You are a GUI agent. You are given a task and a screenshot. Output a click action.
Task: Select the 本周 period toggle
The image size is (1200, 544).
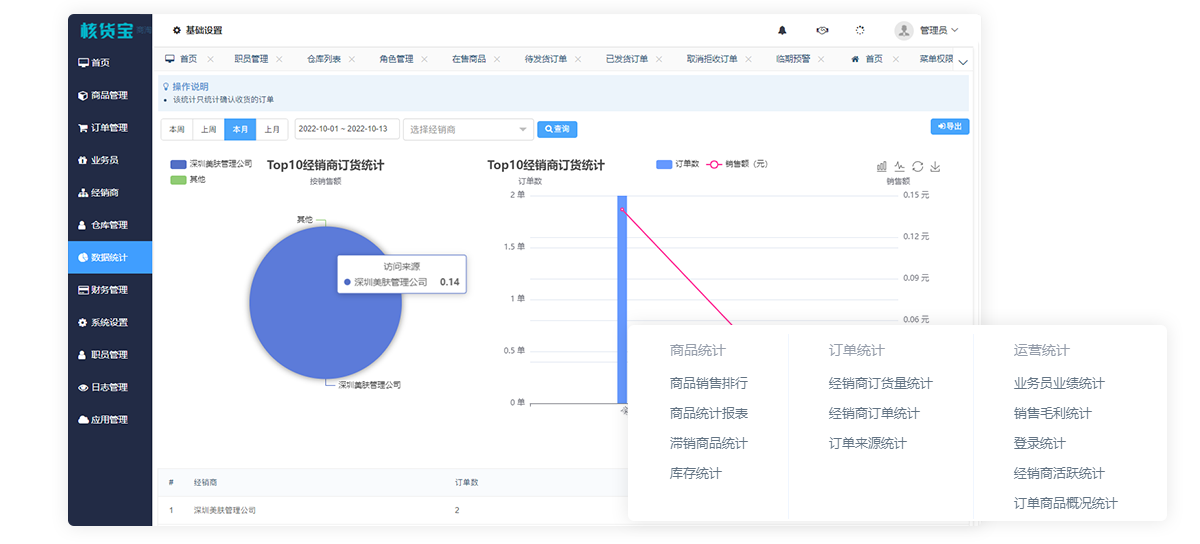[x=177, y=130]
